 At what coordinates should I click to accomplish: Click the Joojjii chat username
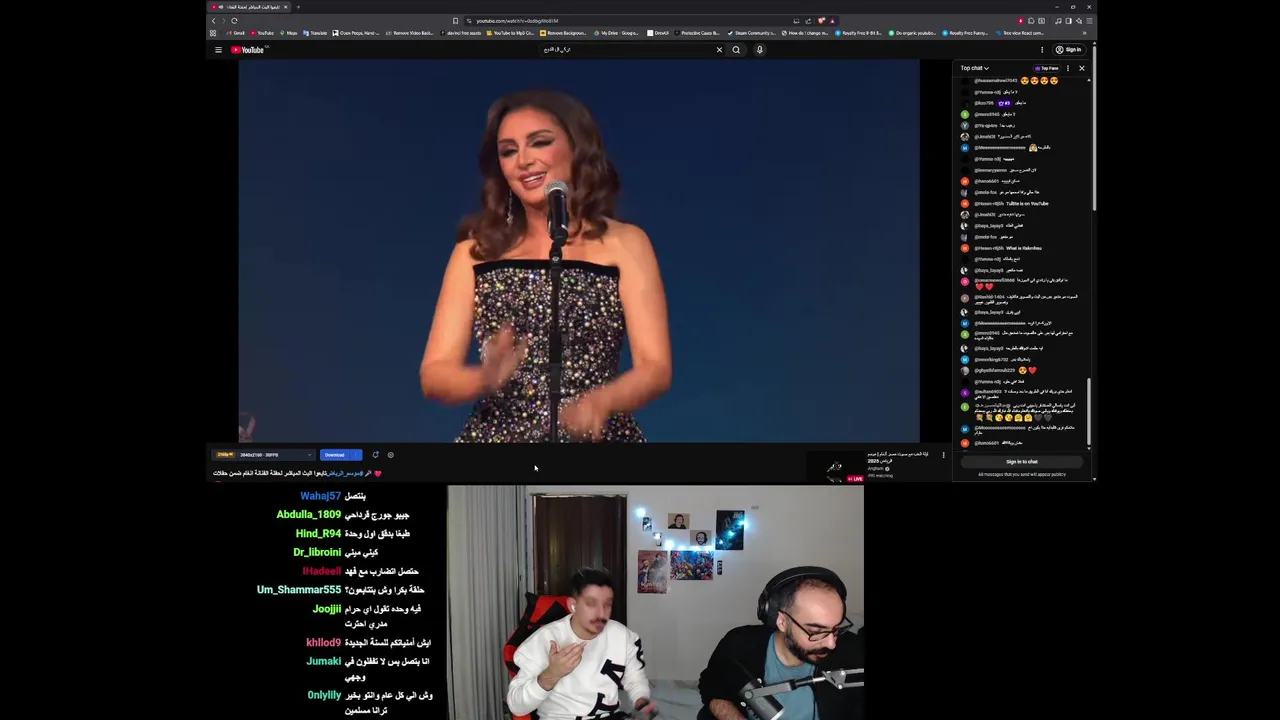[x=326, y=609]
